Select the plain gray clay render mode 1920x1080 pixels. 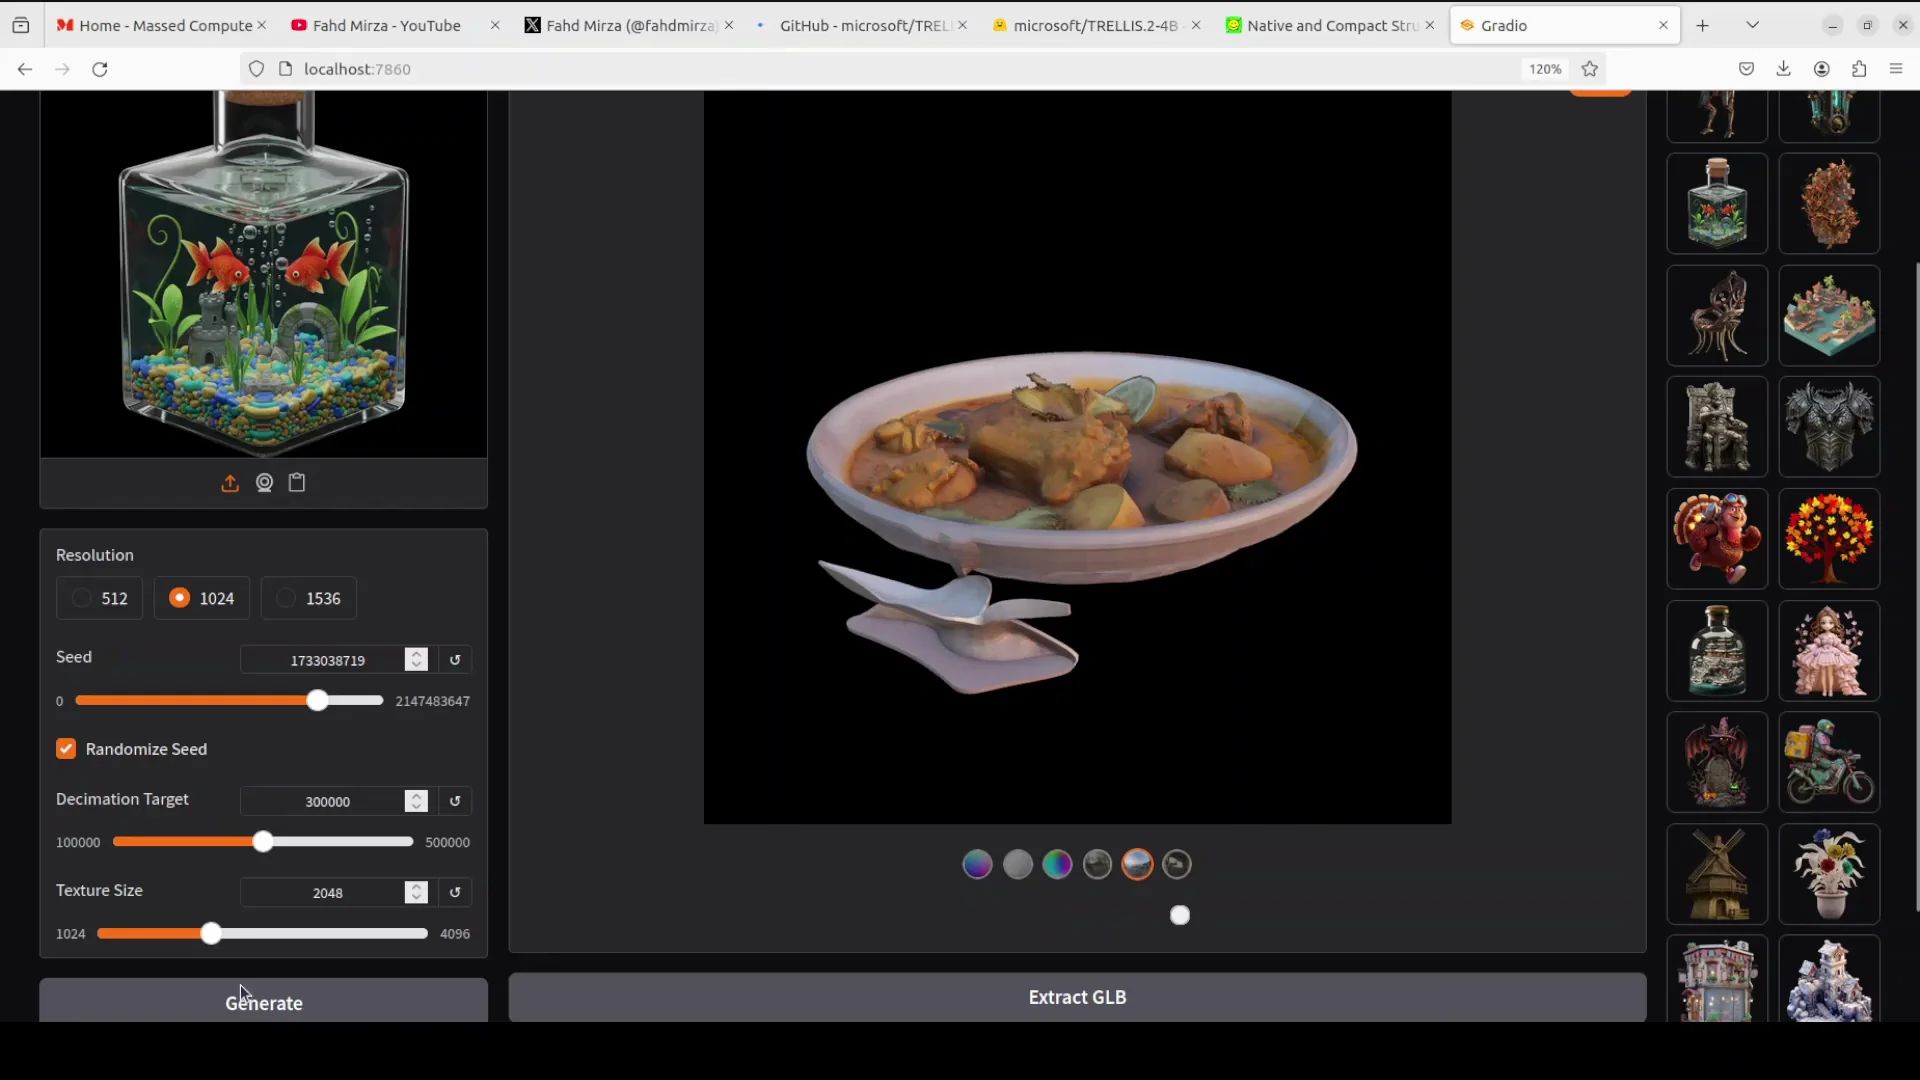1017,864
